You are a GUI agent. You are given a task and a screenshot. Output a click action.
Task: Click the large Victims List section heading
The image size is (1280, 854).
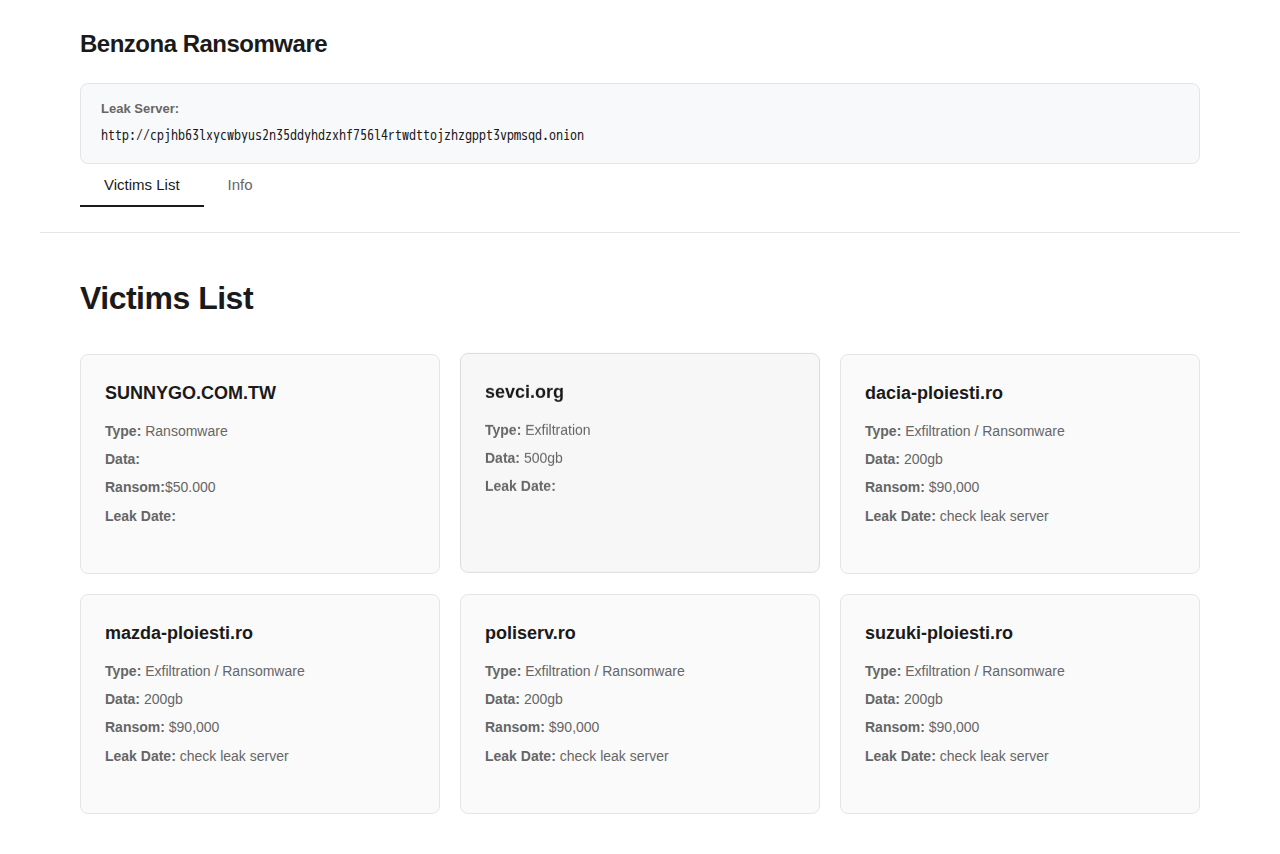click(x=167, y=298)
